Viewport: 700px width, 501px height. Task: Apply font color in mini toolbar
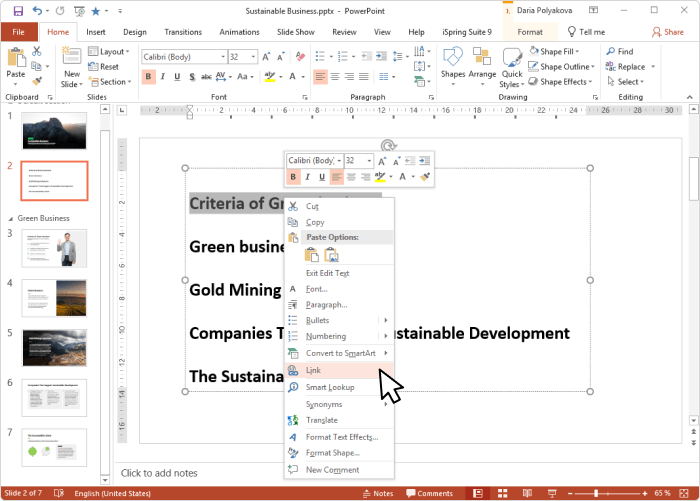pyautogui.click(x=402, y=177)
